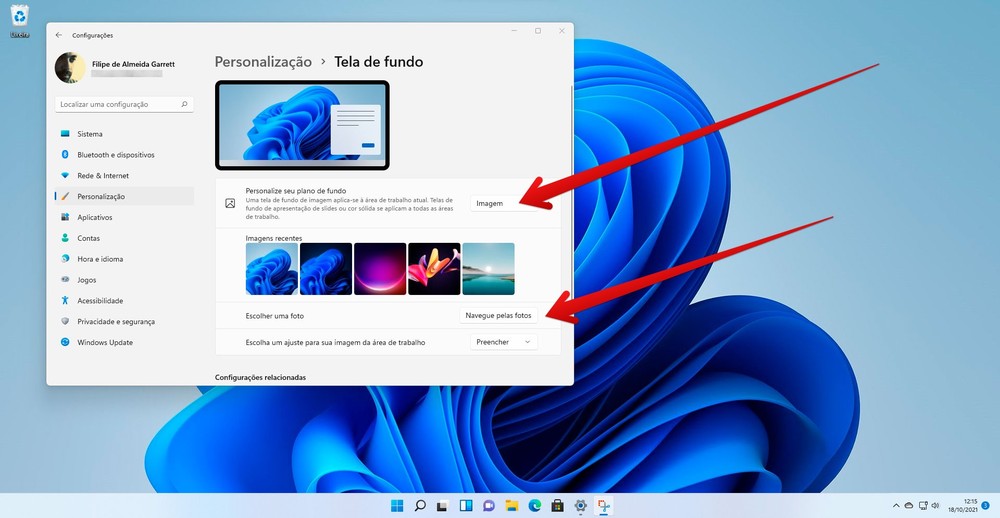
Task: Open Chat from the taskbar
Action: [x=489, y=506]
